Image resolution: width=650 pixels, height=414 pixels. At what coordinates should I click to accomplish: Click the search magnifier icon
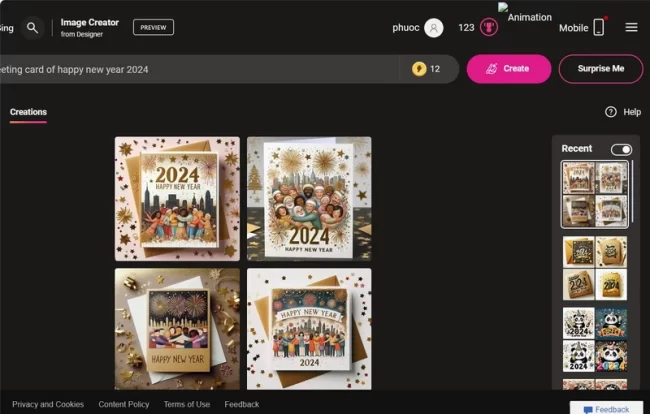(33, 28)
